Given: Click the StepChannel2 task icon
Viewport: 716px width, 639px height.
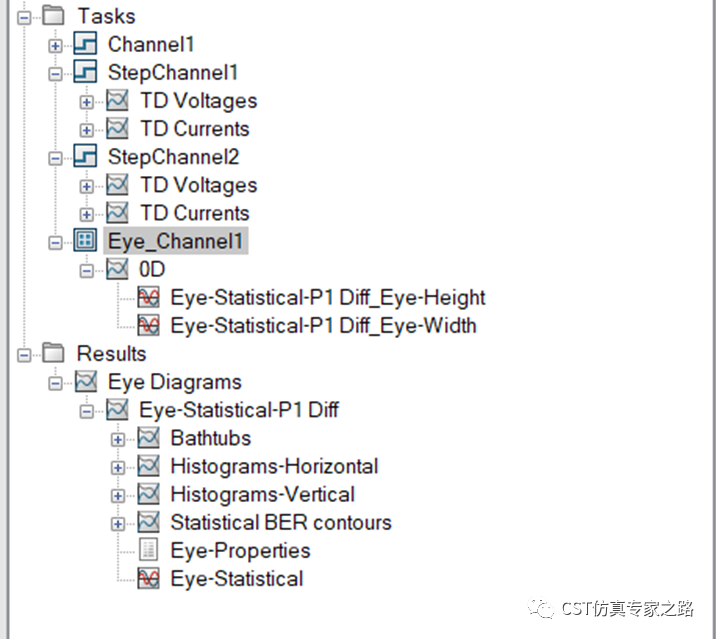Looking at the screenshot, I should pos(86,157).
